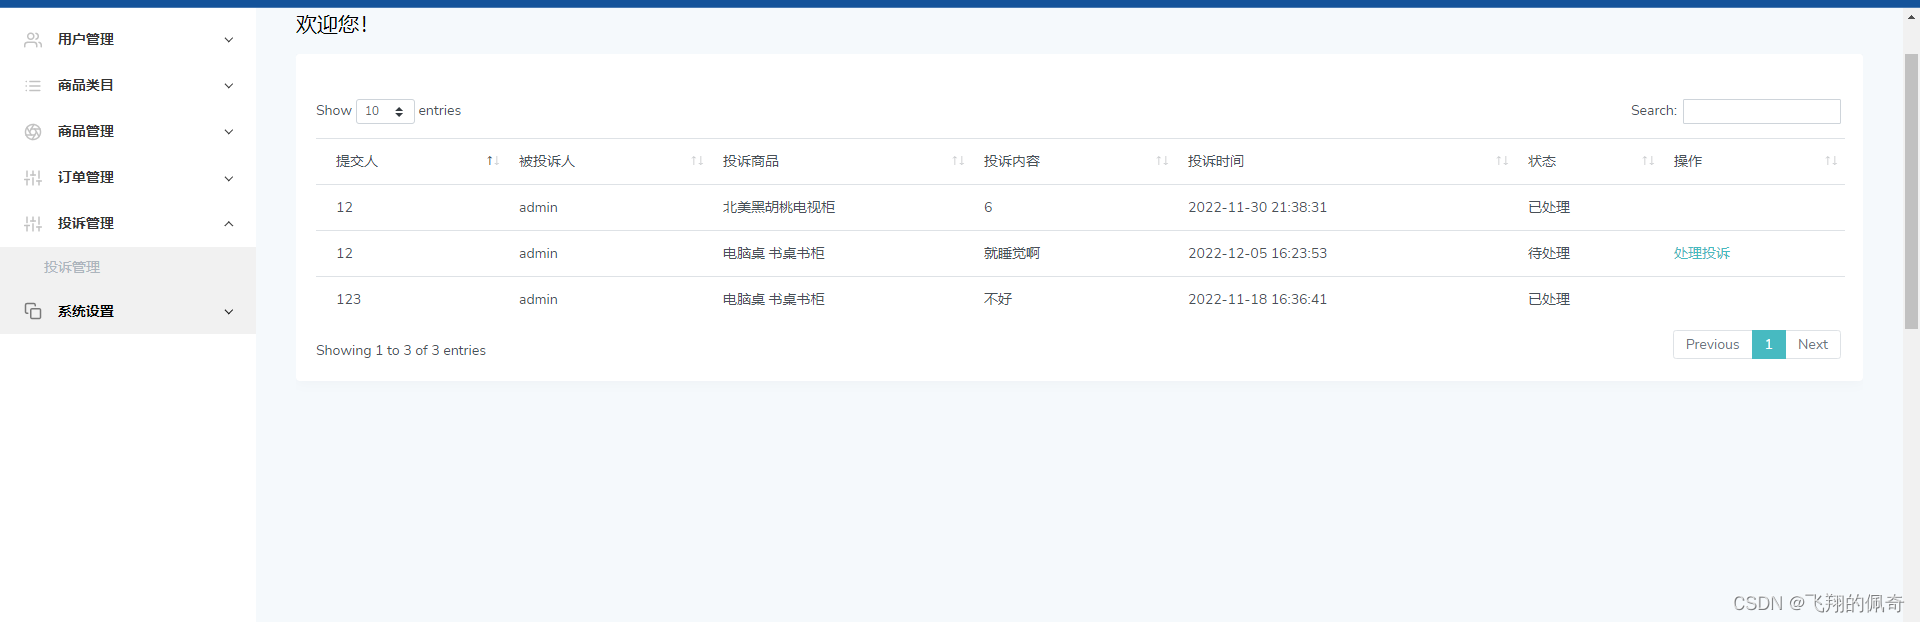Expand 订单管理 menu chevron
Image resolution: width=1920 pixels, height=622 pixels.
coord(228,178)
